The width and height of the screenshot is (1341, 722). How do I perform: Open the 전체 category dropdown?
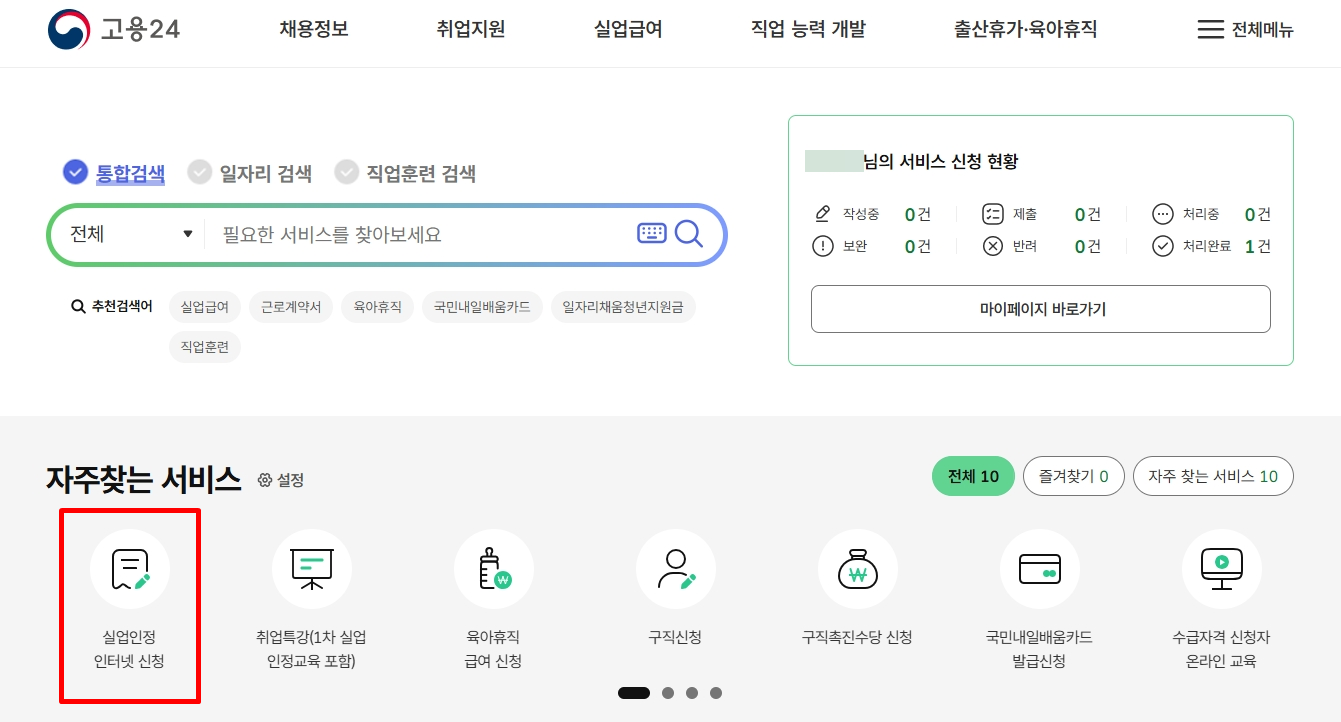point(126,234)
